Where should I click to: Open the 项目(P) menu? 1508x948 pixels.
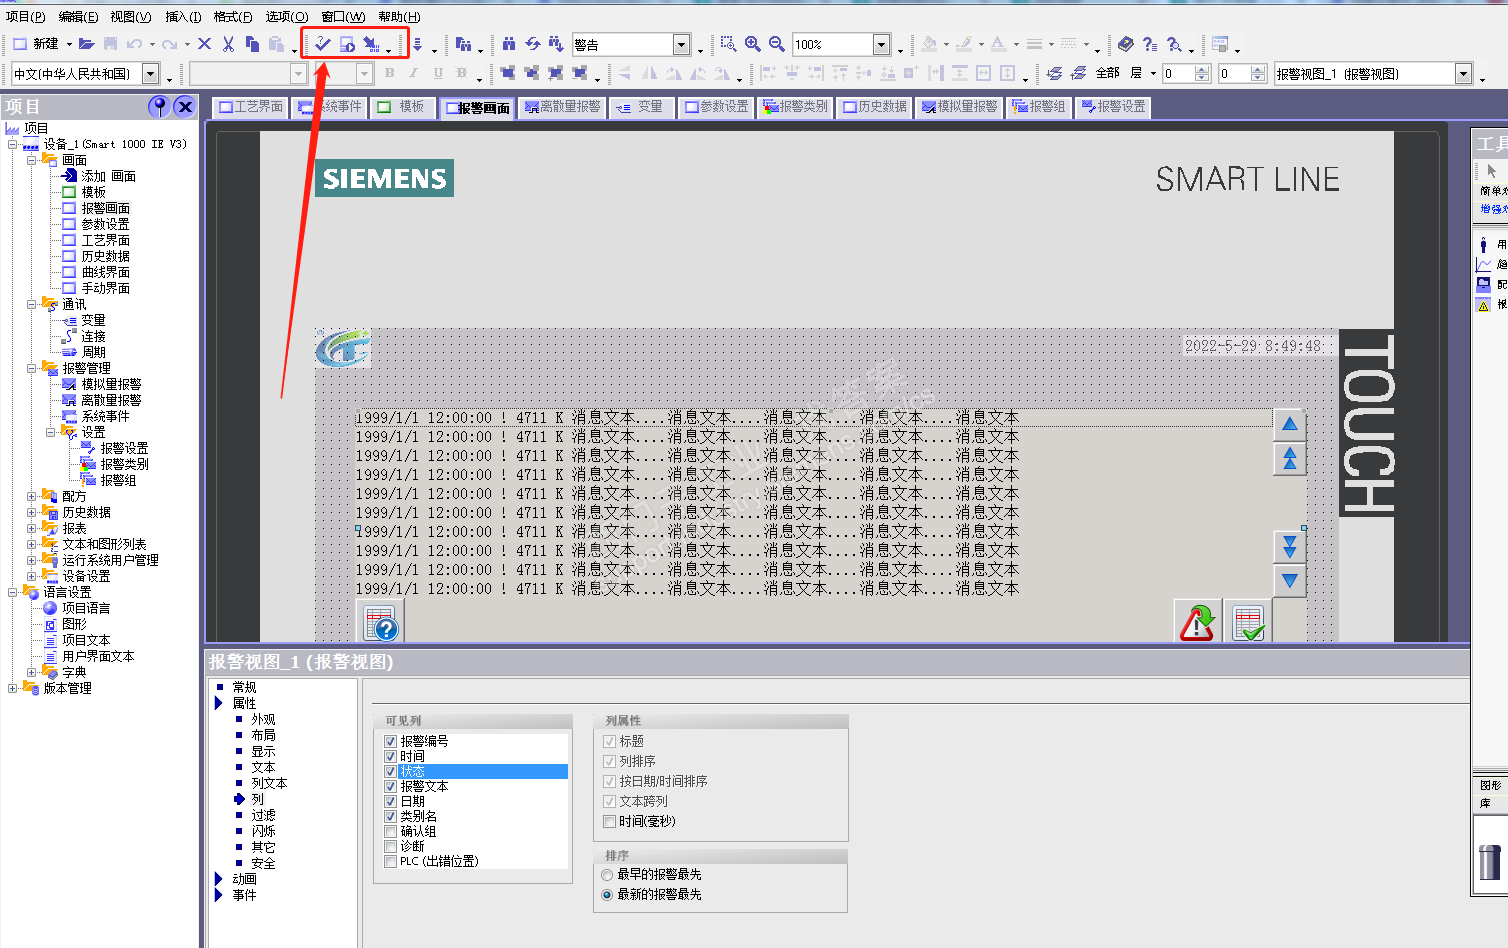click(x=25, y=16)
